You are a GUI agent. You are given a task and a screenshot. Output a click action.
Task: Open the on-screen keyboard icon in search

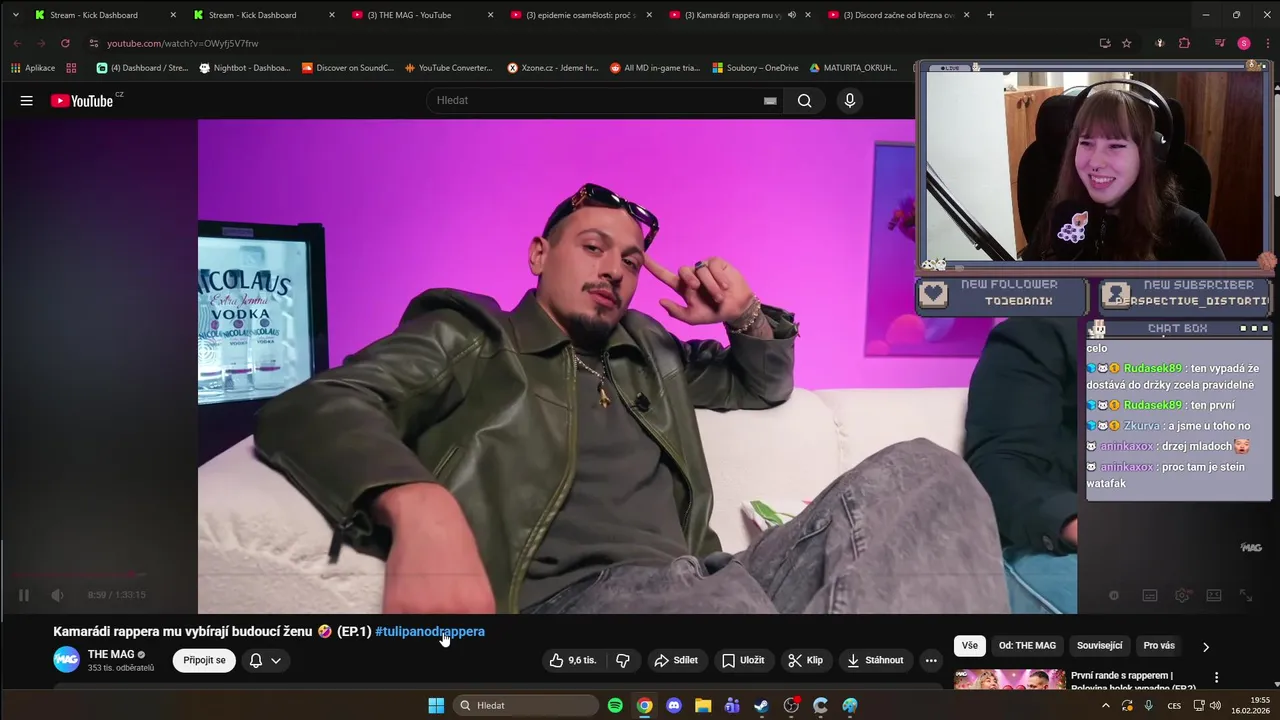click(x=770, y=100)
